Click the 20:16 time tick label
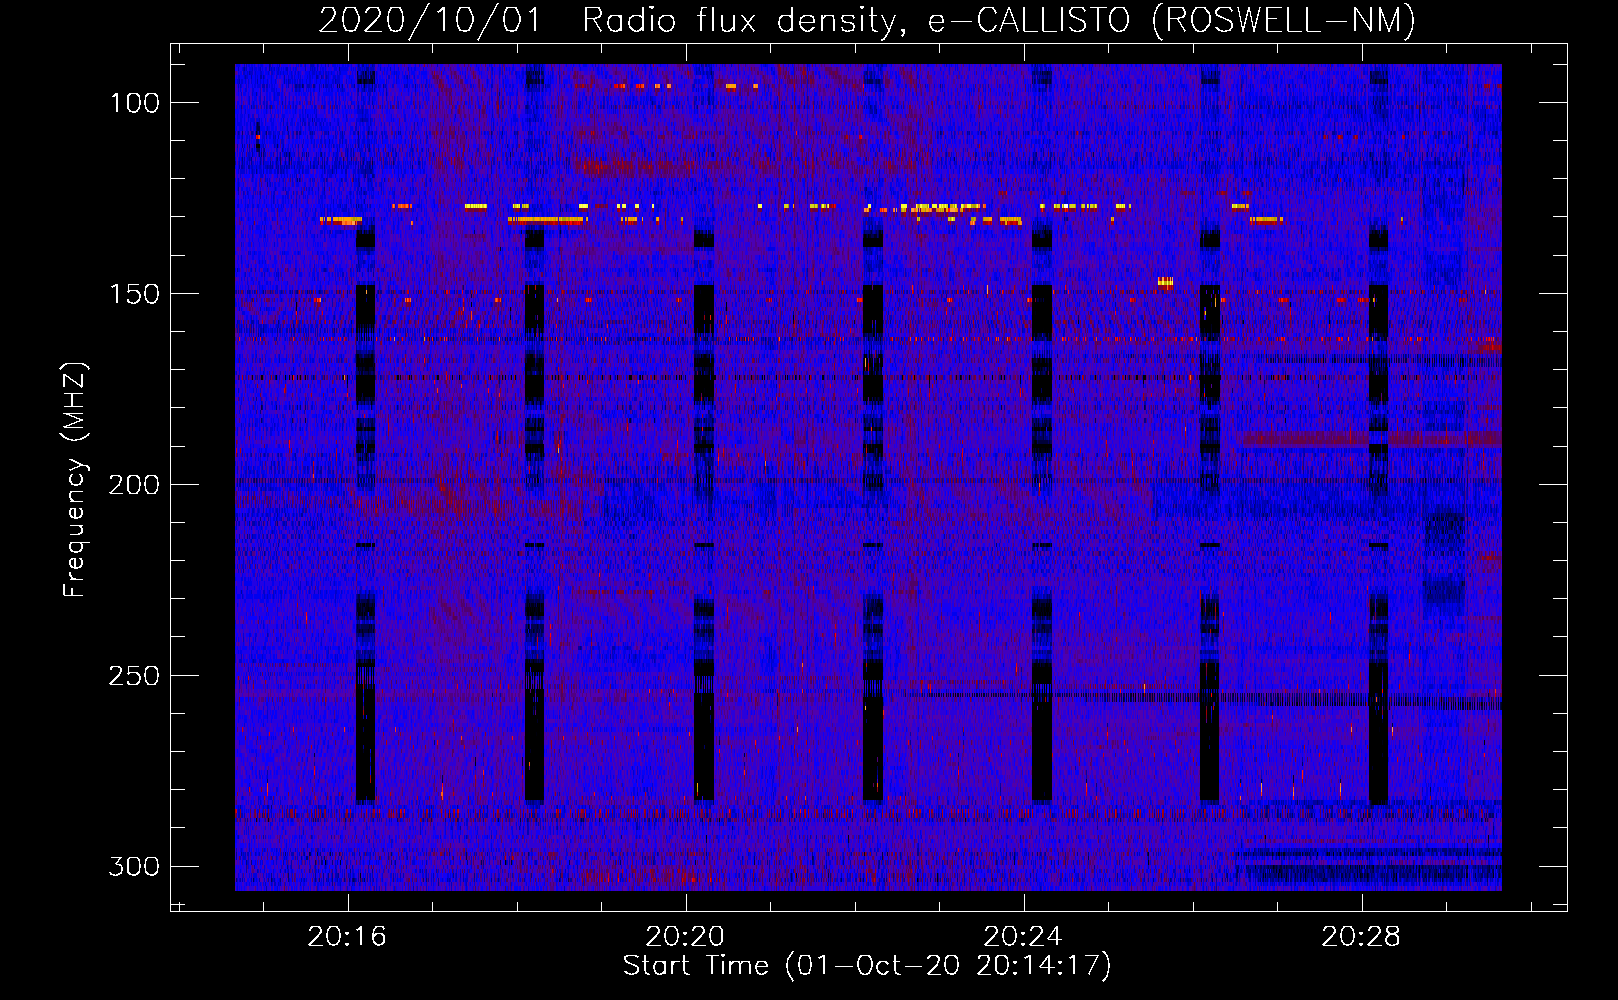Viewport: 1618px width, 1000px height. click(347, 937)
